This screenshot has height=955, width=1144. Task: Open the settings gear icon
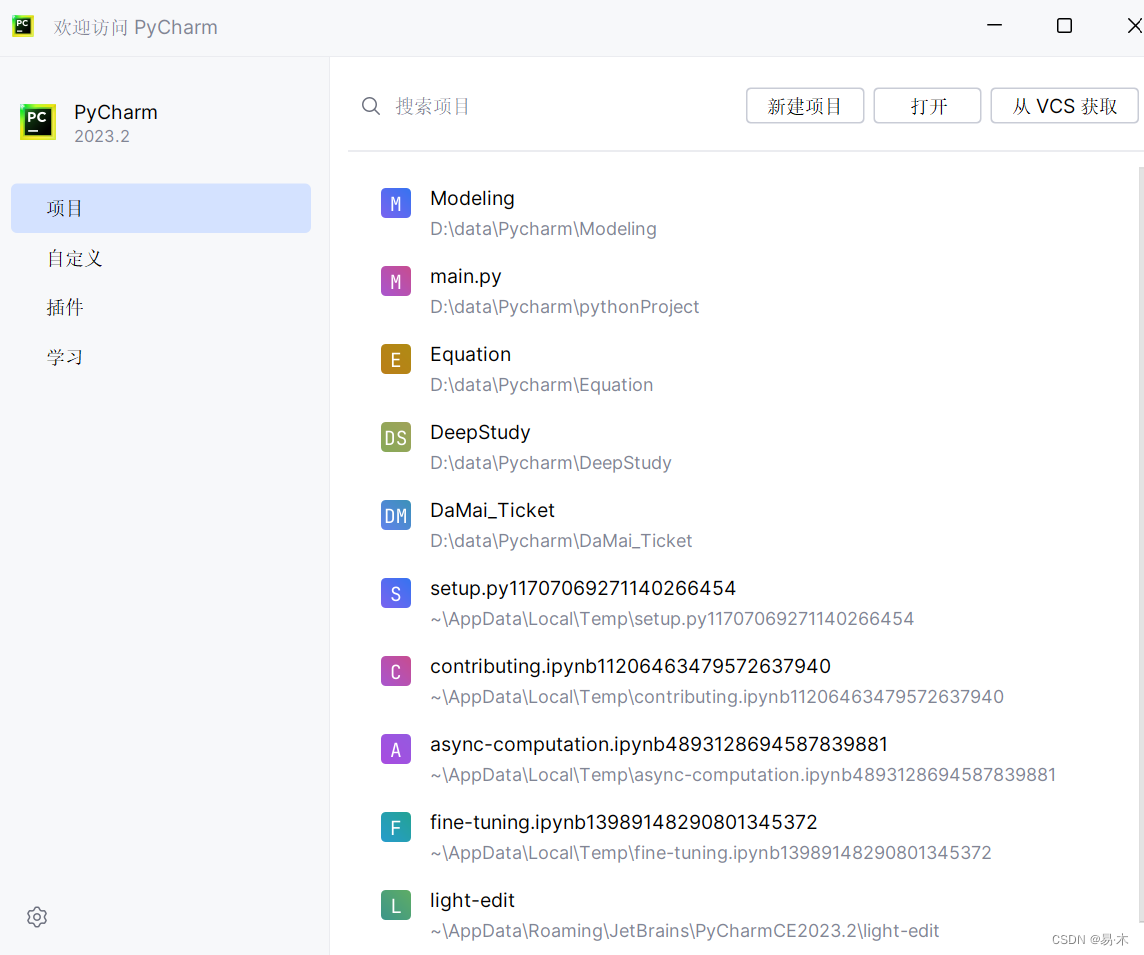pyautogui.click(x=36, y=917)
